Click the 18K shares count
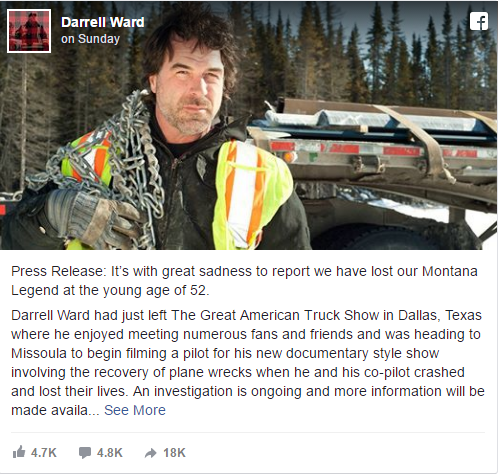Screen dimensions: 499x475 pos(174,453)
